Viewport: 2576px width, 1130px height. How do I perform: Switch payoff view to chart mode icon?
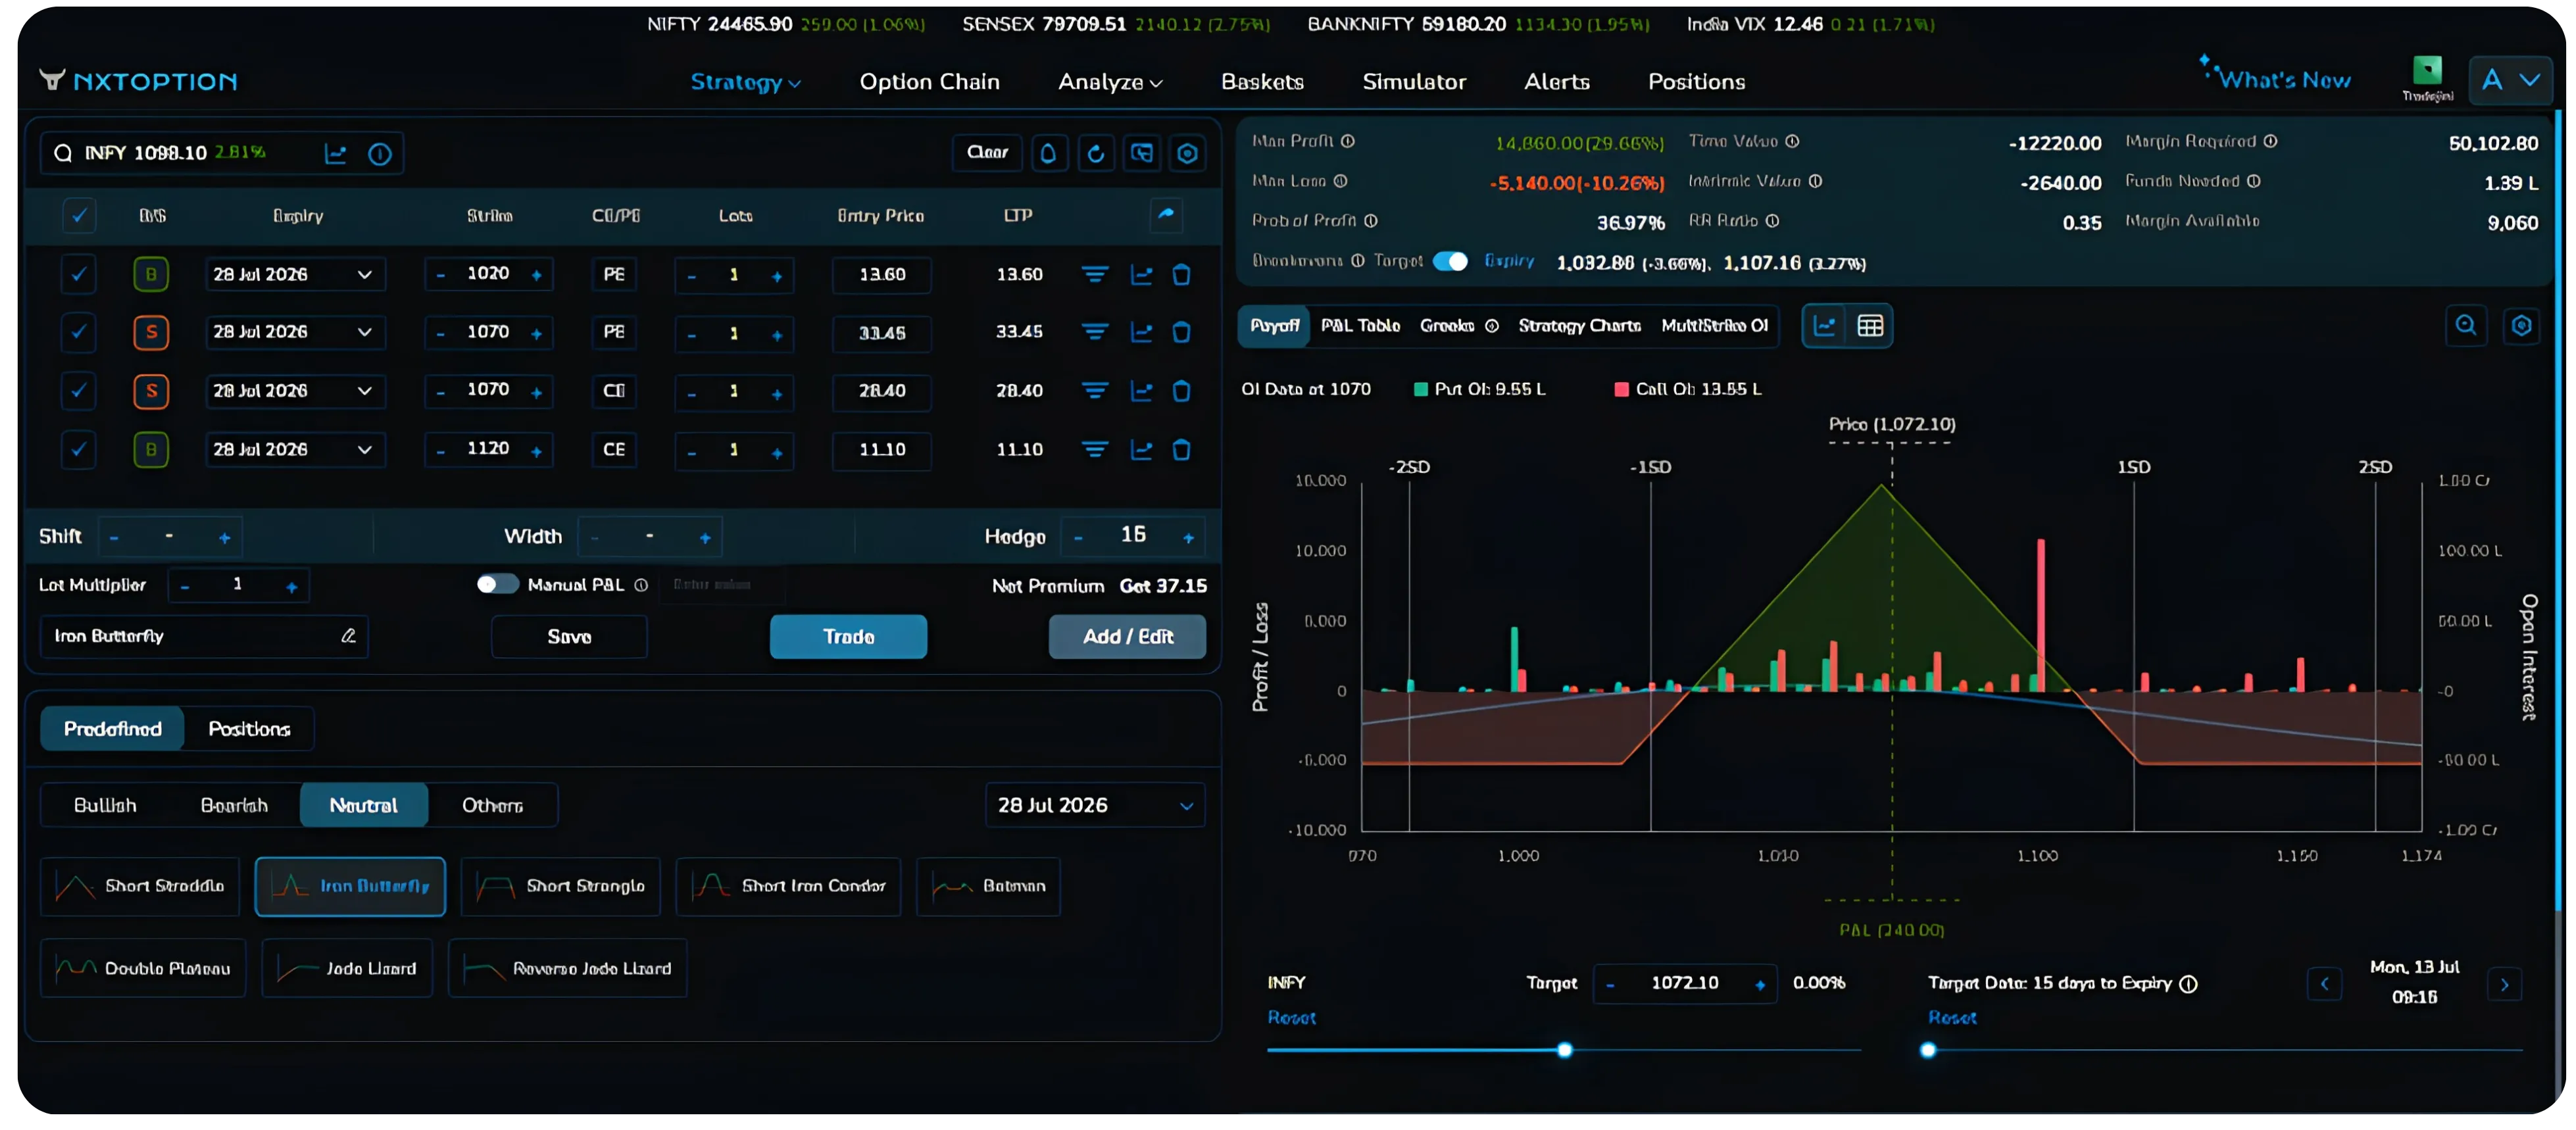coord(1824,326)
